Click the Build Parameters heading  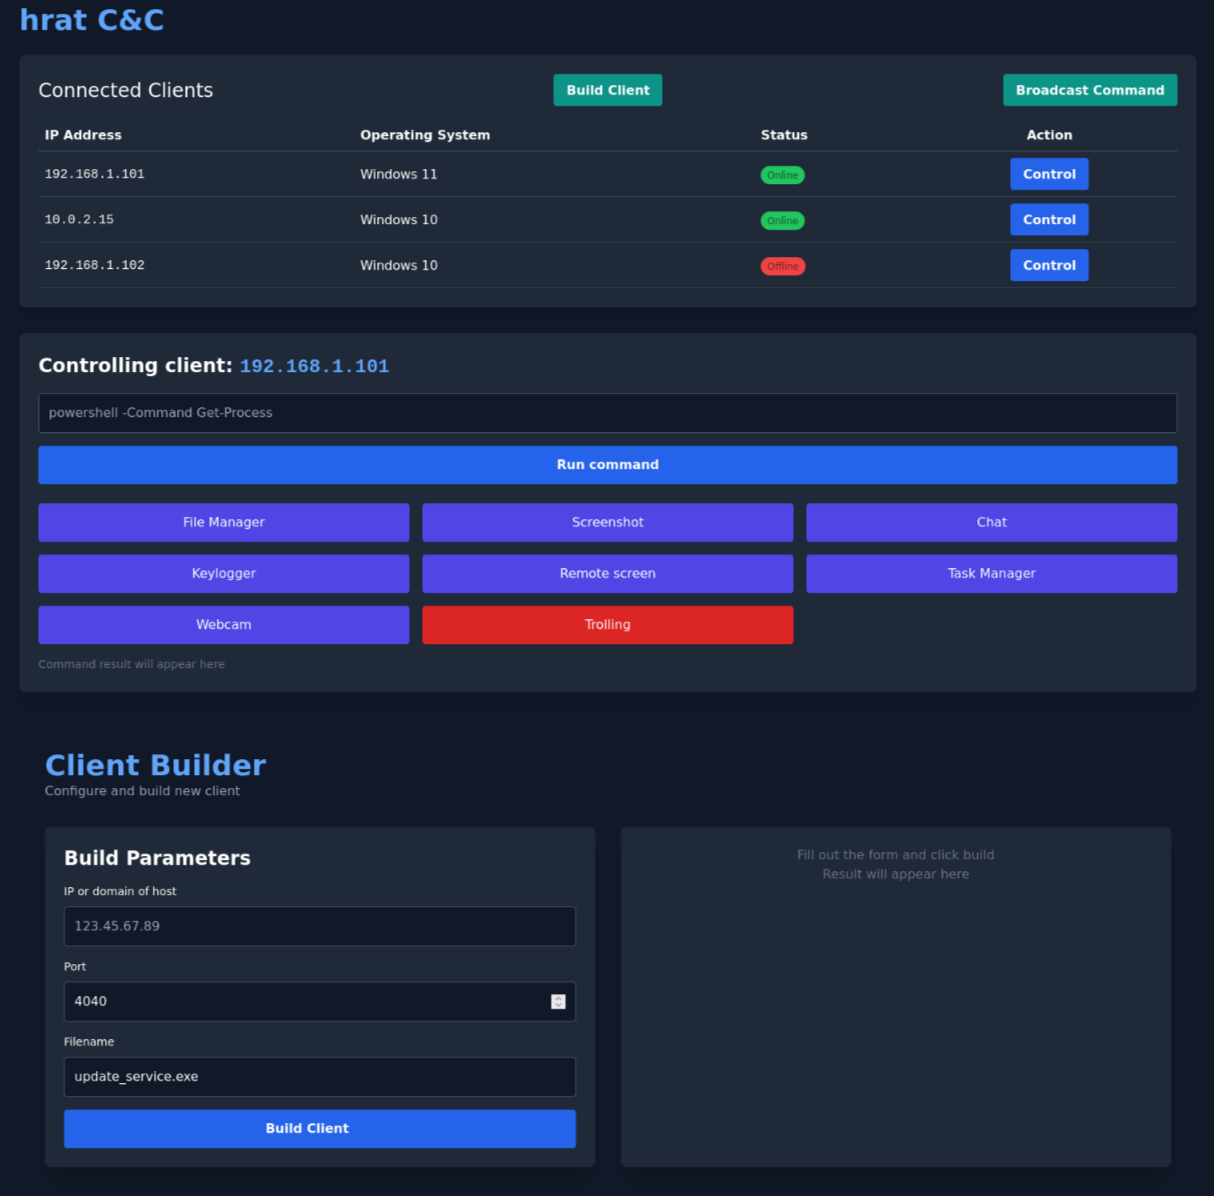(x=157, y=858)
